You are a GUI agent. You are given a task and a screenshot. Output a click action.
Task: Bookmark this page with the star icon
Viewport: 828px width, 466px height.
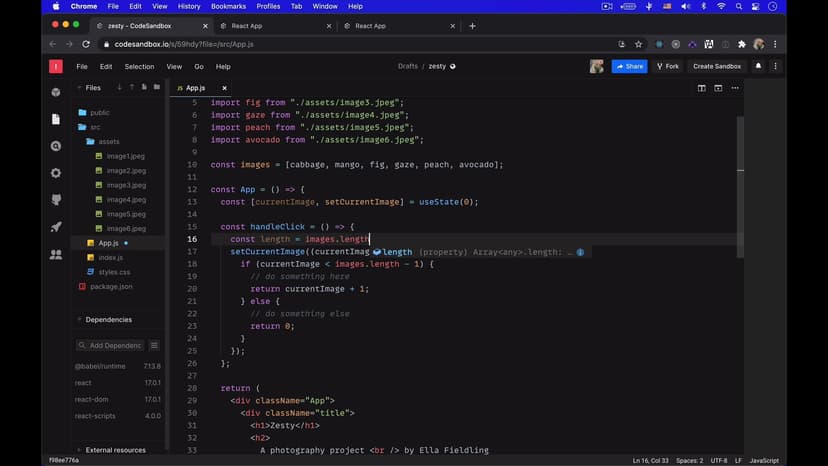638,44
